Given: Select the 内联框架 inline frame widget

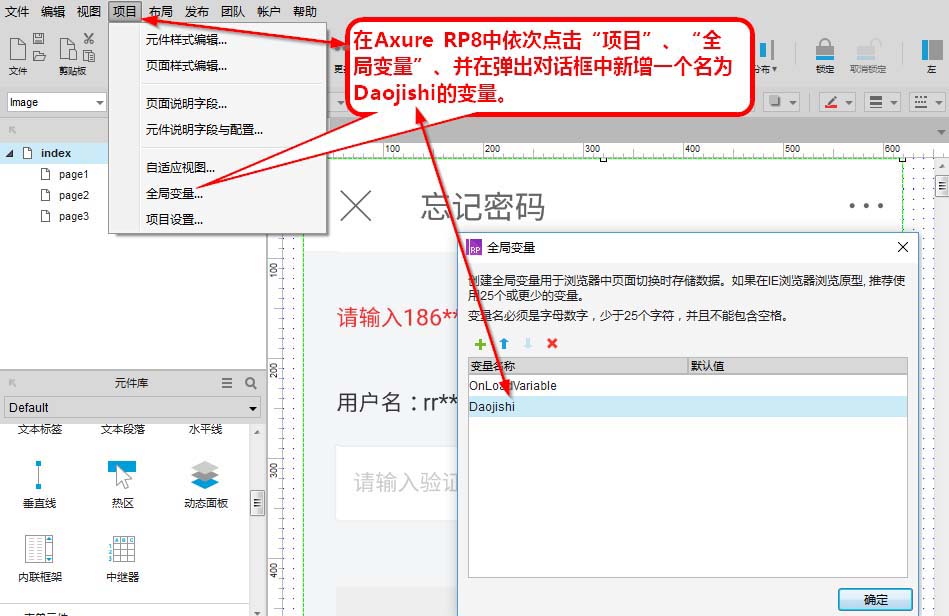Looking at the screenshot, I should (x=40, y=558).
